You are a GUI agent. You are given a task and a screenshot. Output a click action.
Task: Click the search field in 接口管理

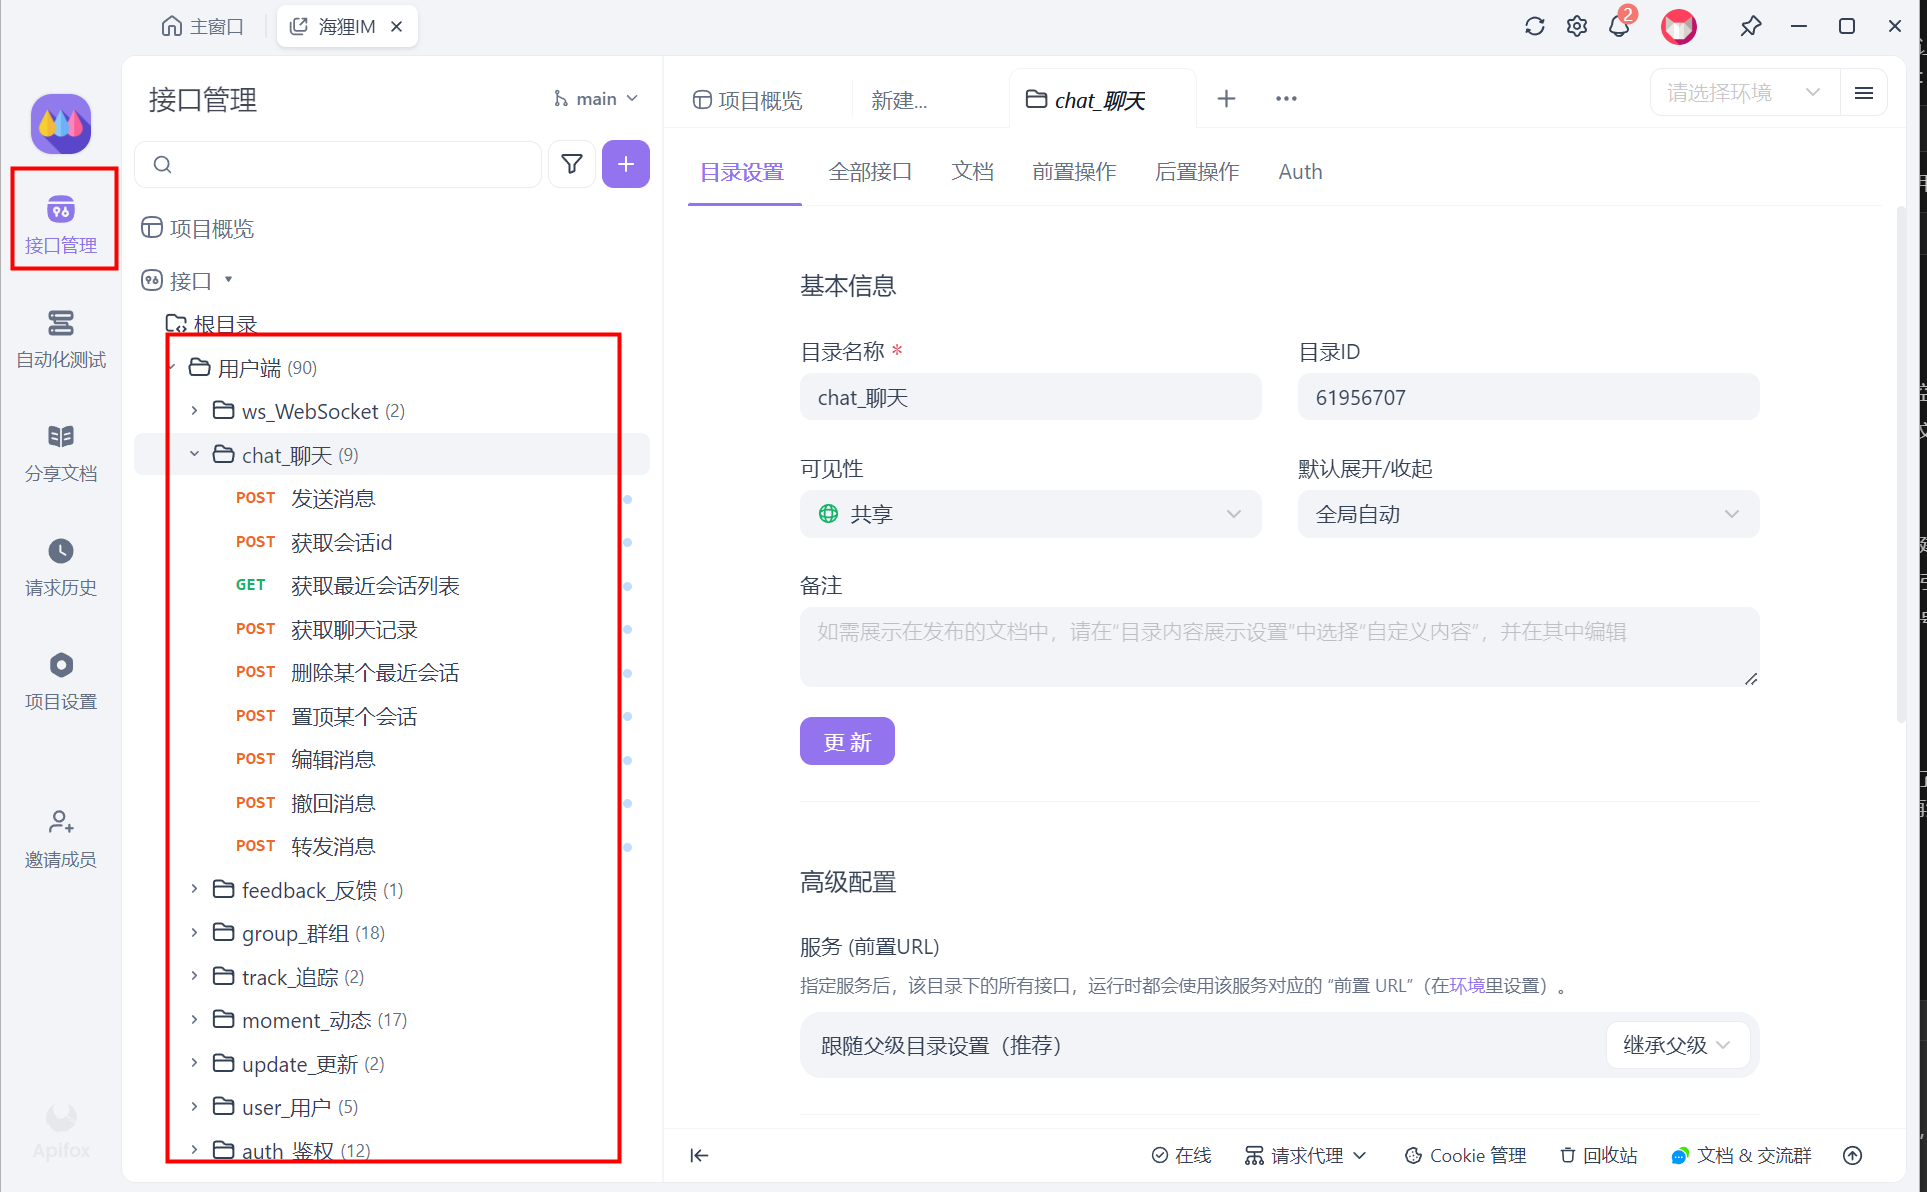tap(338, 164)
